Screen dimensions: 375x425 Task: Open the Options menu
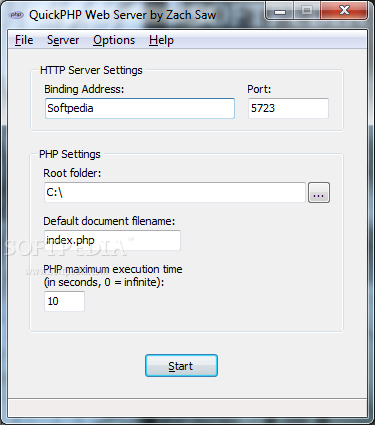114,40
